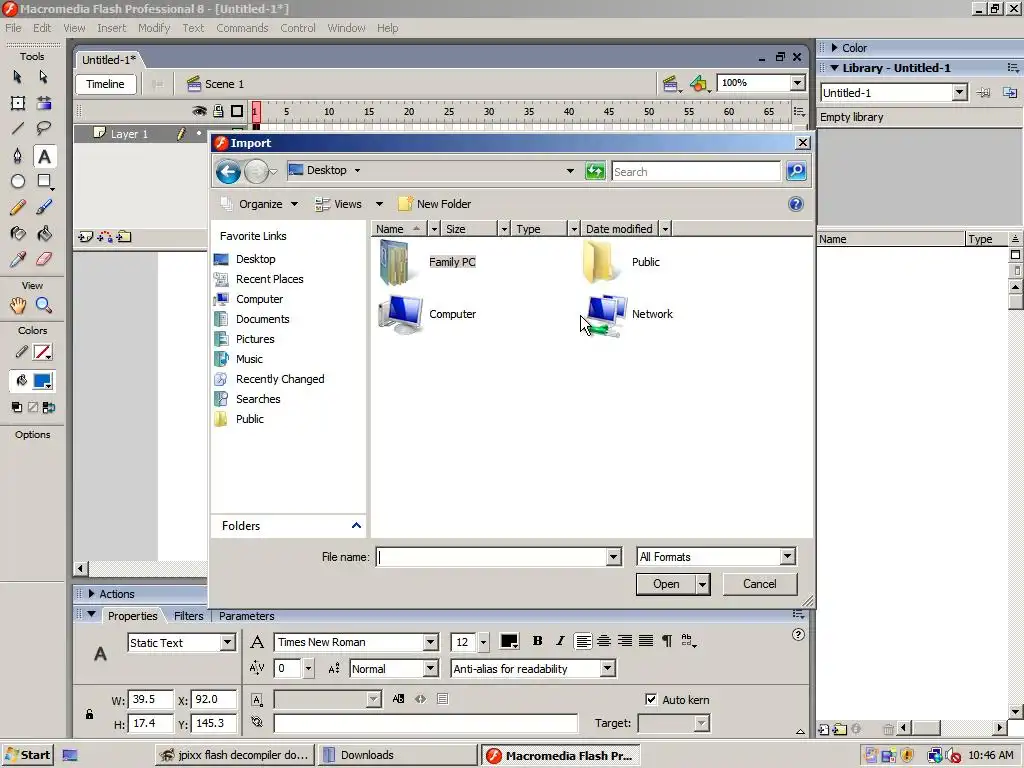Select the Text tool
The height and width of the screenshot is (768, 1024).
pos(44,156)
